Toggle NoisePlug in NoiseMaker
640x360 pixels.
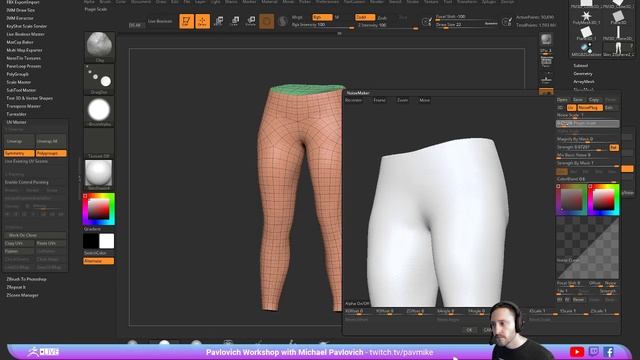590,108
